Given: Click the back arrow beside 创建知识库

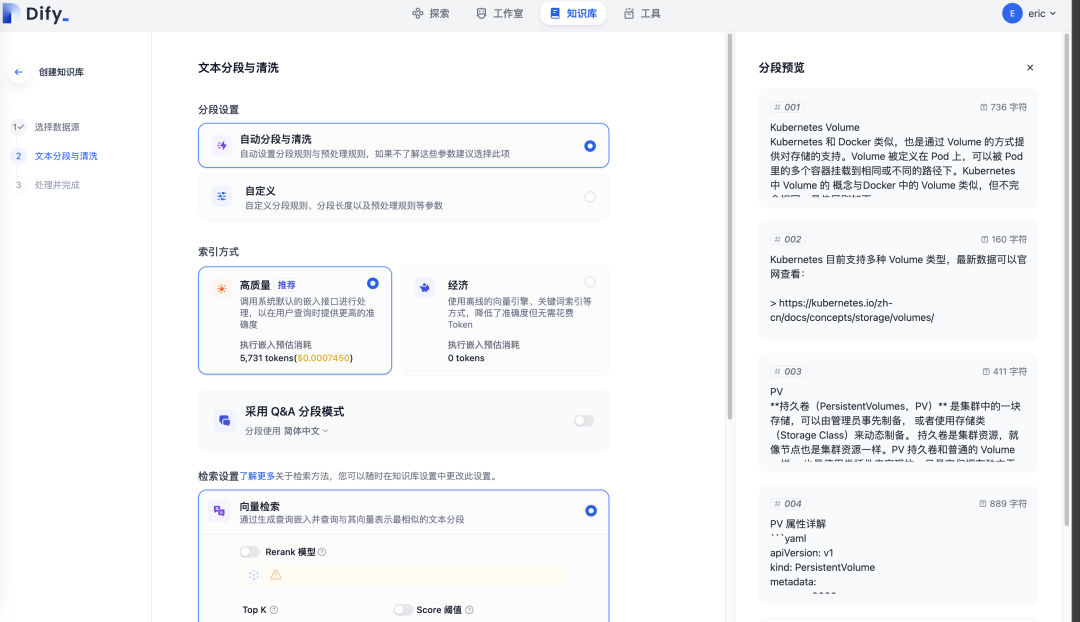Looking at the screenshot, I should 19,72.
